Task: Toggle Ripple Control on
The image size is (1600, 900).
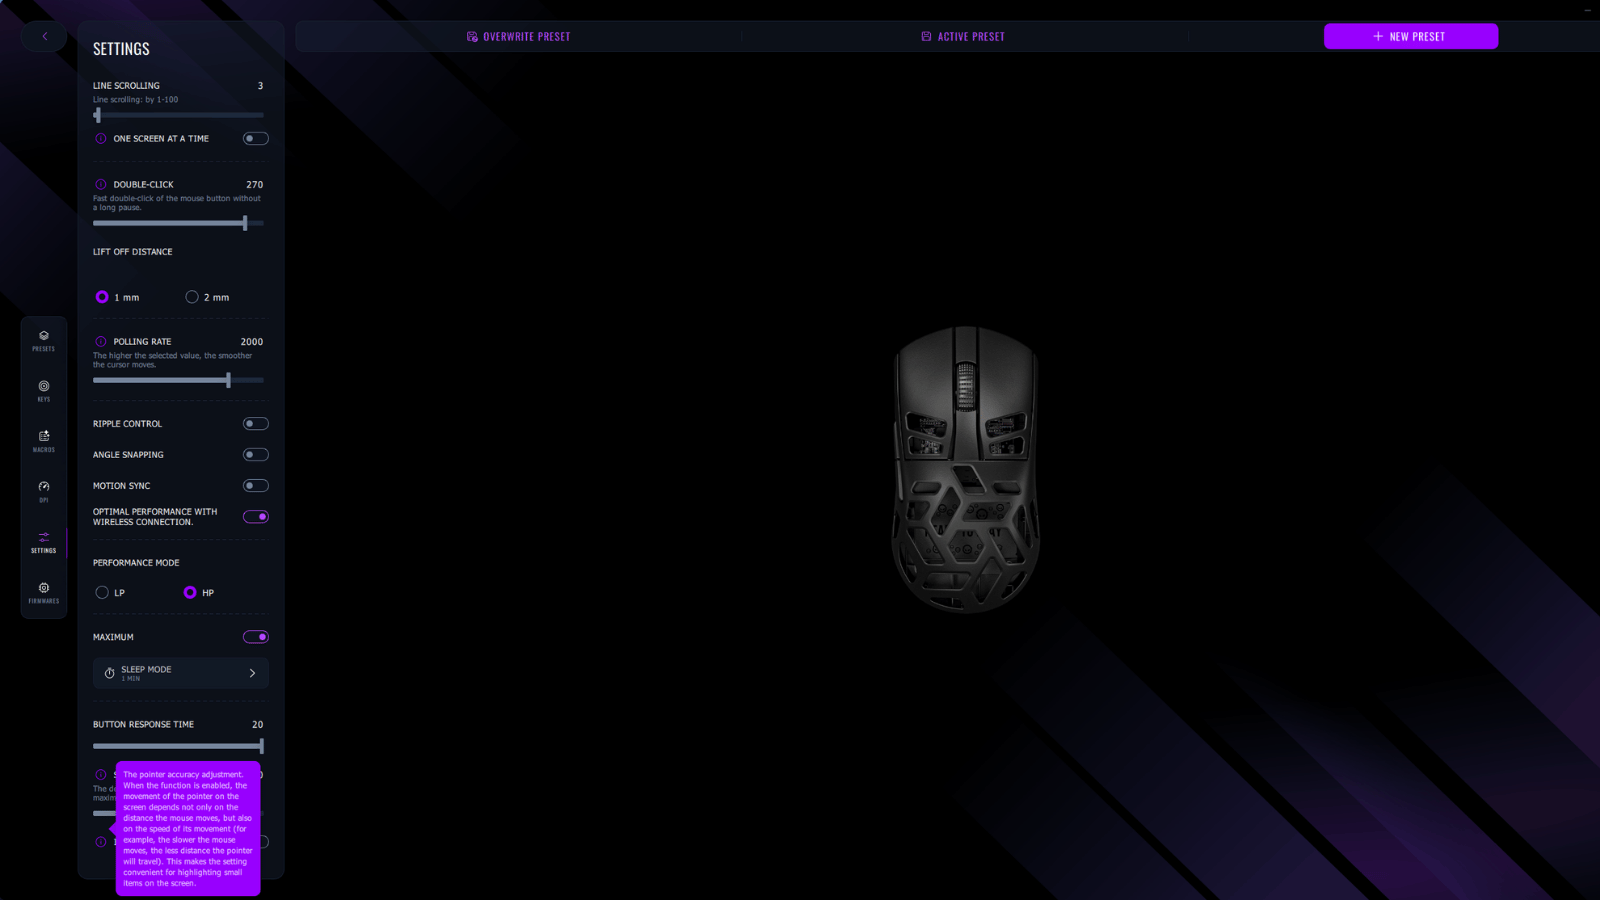Action: coord(255,424)
